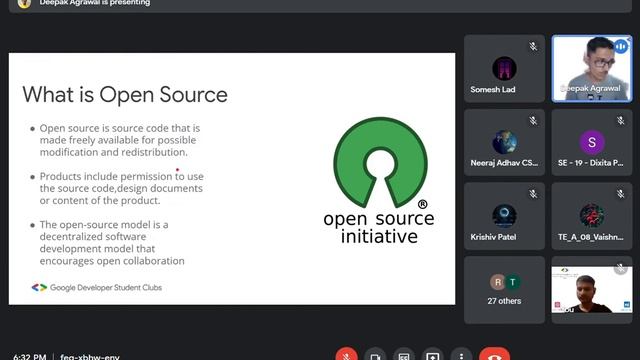Click TE_A_08_Vaishn participant avatar
Screen dimensions: 640x360
coord(592,216)
